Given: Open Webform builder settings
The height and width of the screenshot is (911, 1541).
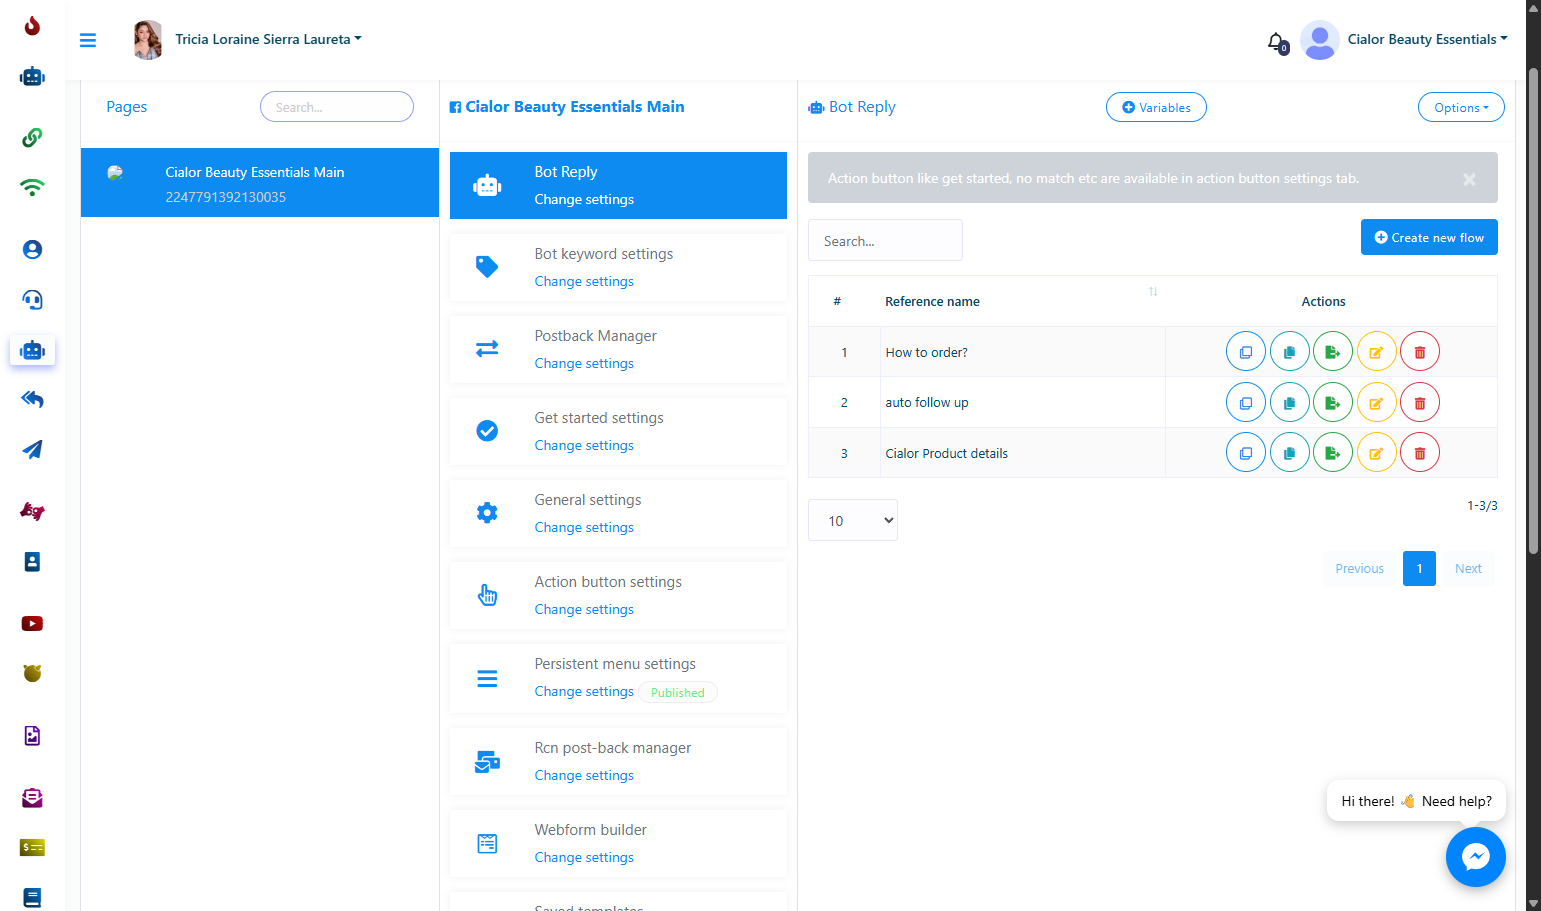Looking at the screenshot, I should [618, 843].
